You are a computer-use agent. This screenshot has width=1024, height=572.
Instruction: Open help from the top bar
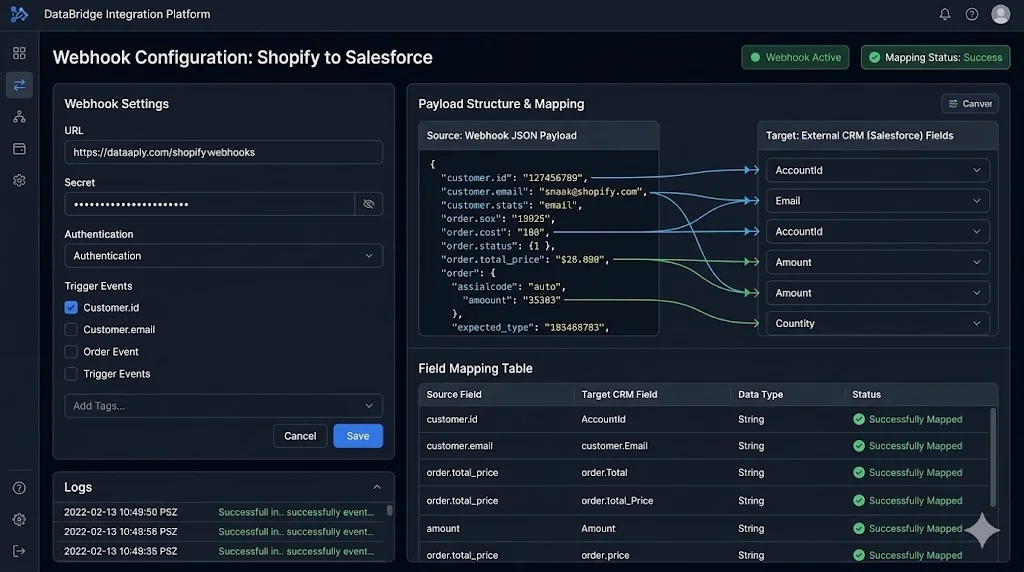click(972, 14)
